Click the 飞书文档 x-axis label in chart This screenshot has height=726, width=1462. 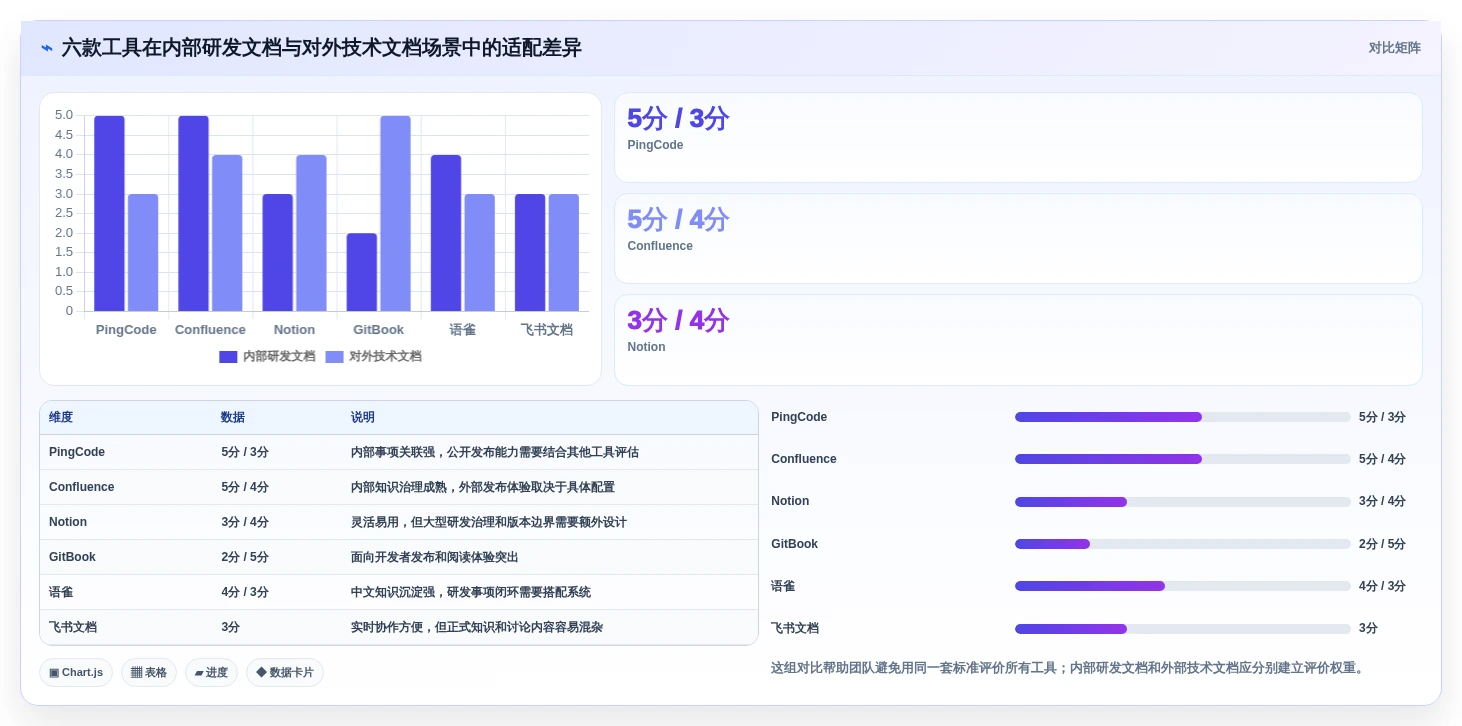click(x=547, y=330)
